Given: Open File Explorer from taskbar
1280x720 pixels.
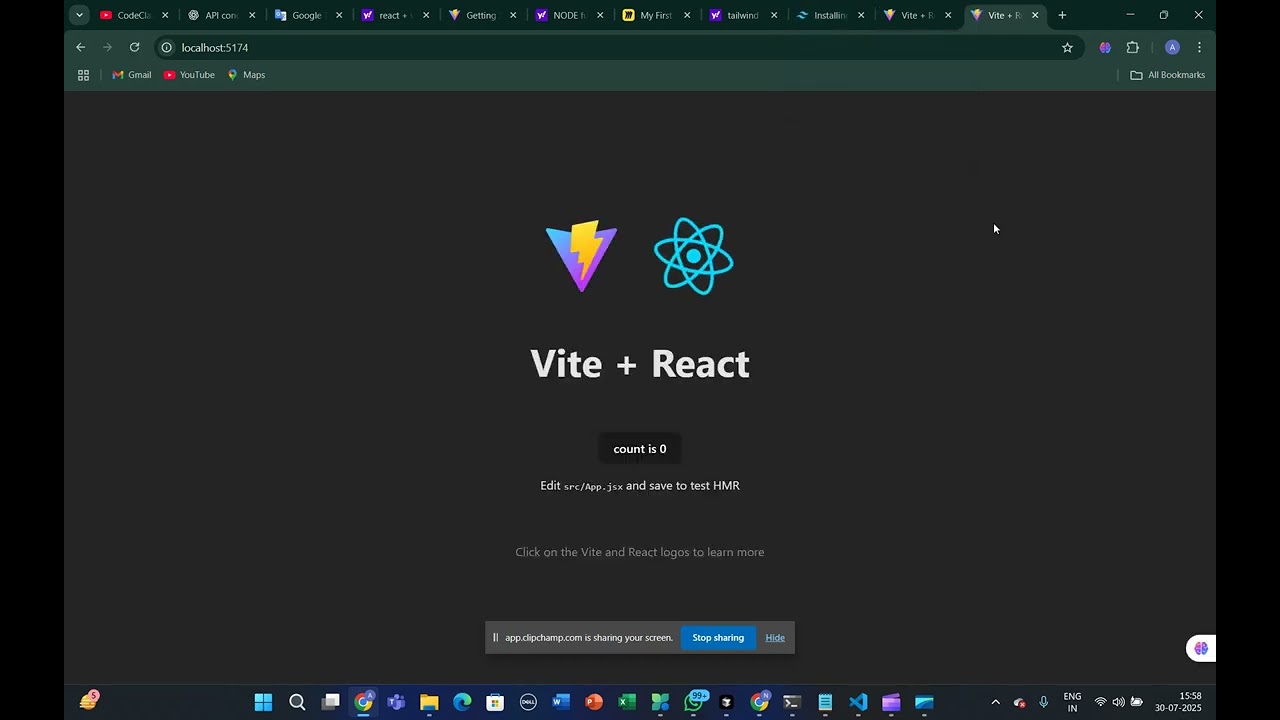Looking at the screenshot, I should tap(429, 702).
